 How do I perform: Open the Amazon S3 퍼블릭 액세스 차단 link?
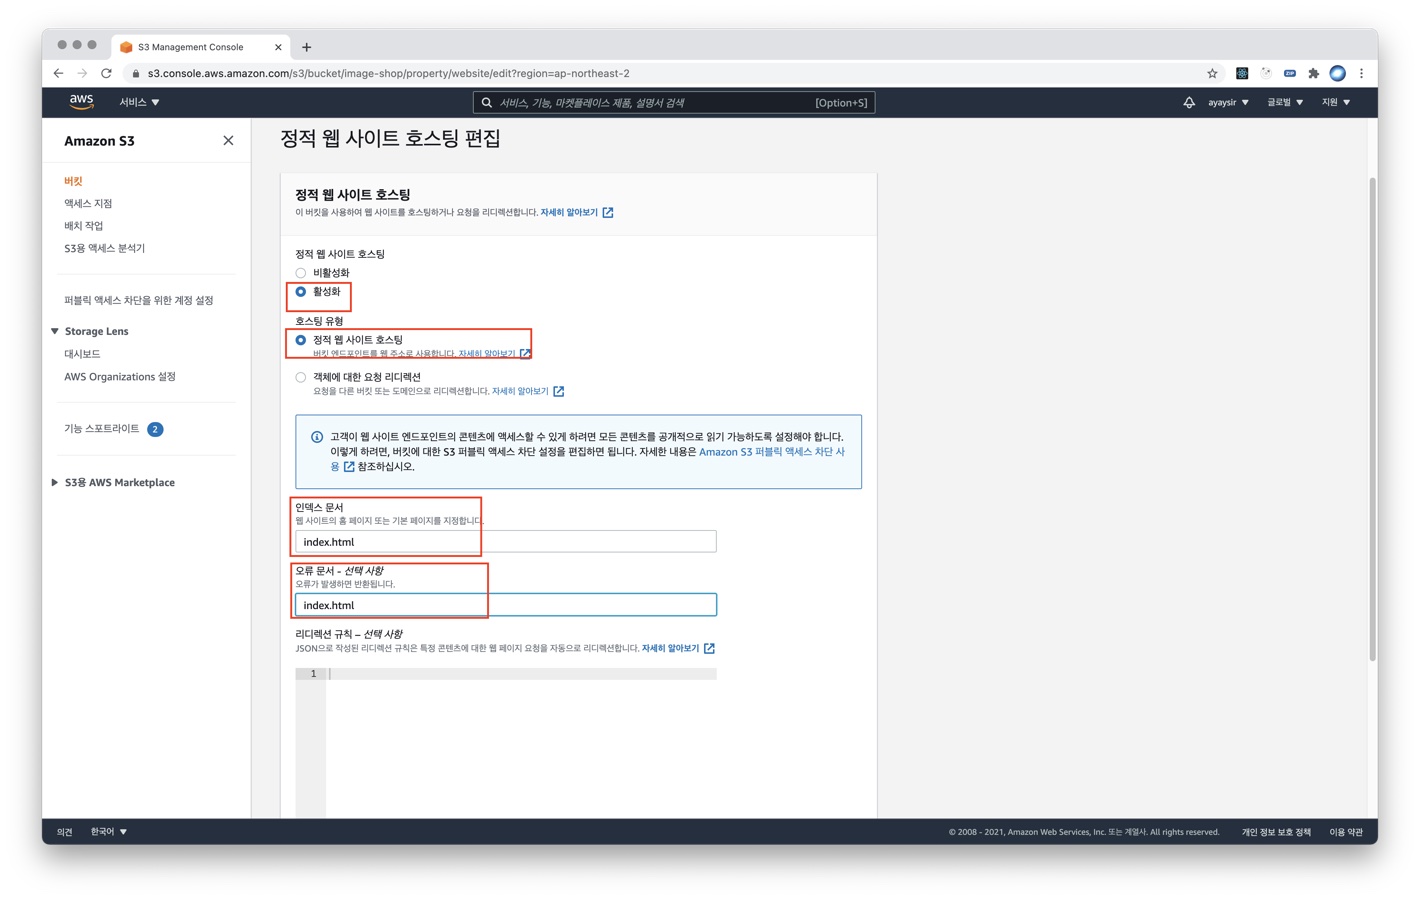point(770,452)
